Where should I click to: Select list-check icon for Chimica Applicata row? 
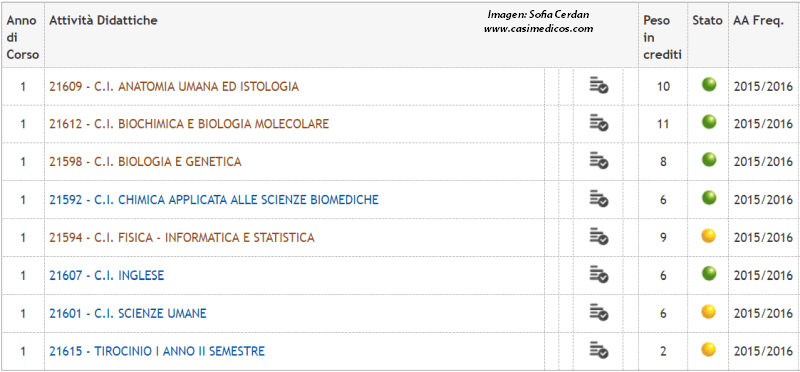click(598, 199)
